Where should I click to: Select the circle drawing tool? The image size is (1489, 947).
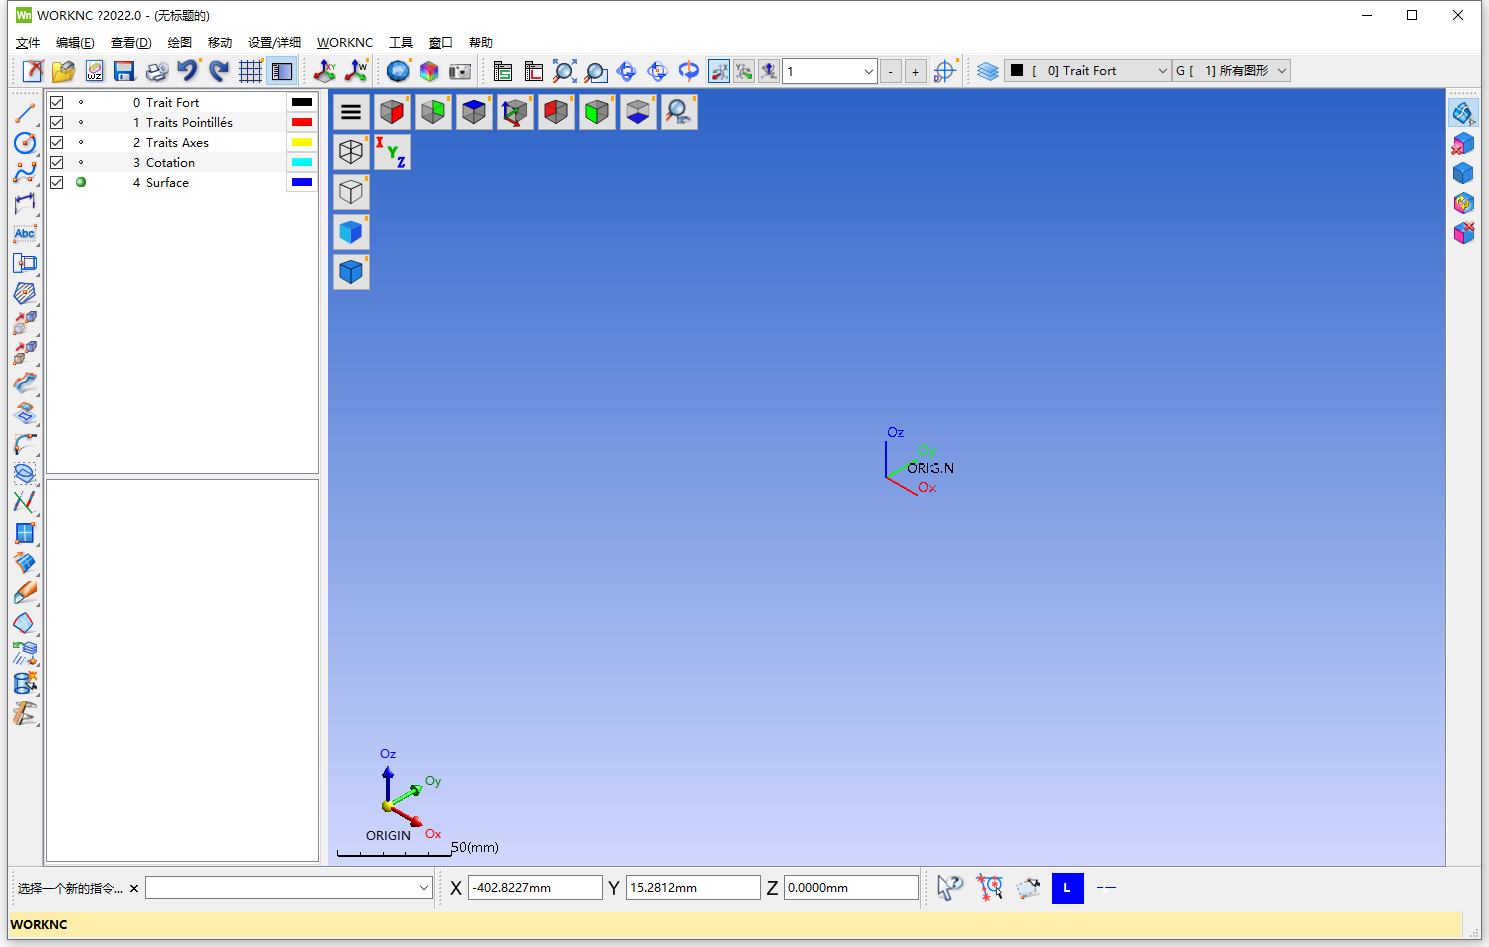coord(25,143)
